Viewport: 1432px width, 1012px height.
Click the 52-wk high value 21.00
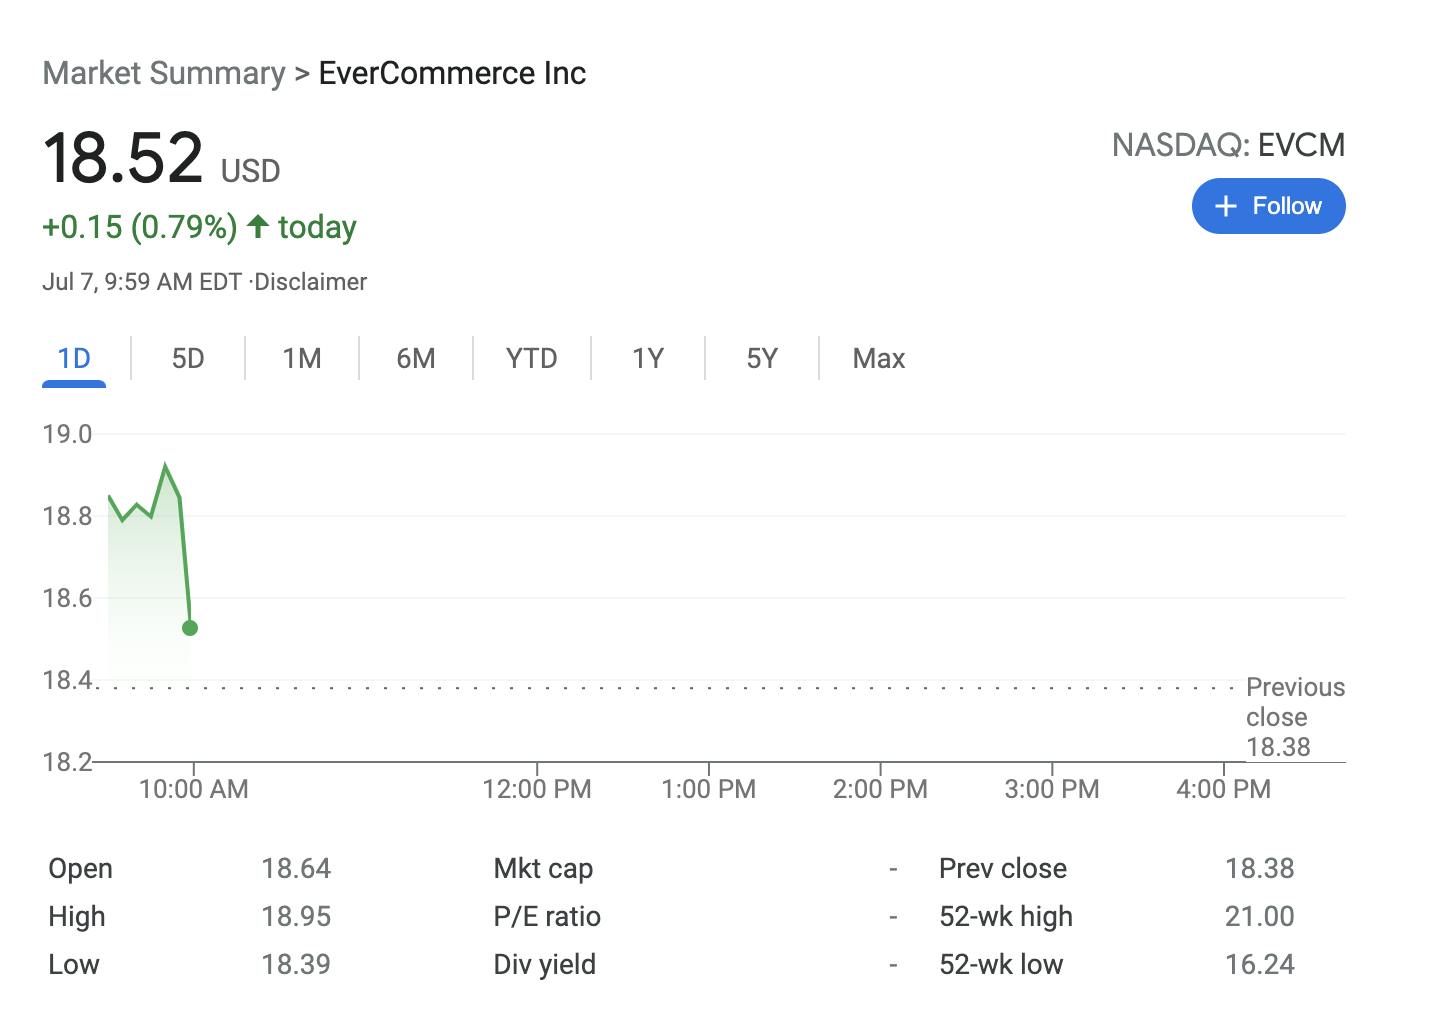point(1261,916)
